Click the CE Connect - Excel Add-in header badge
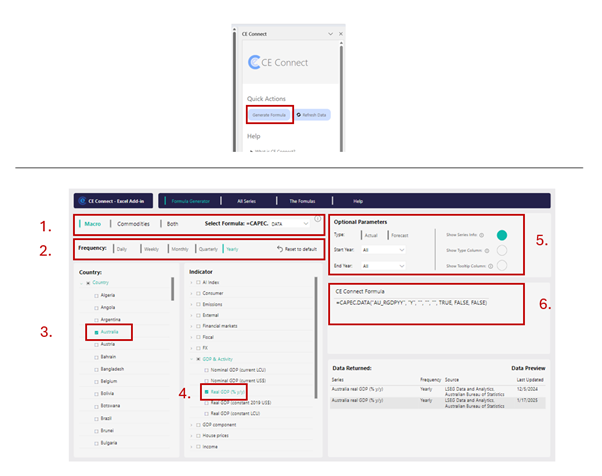602x476 pixels. (112, 200)
